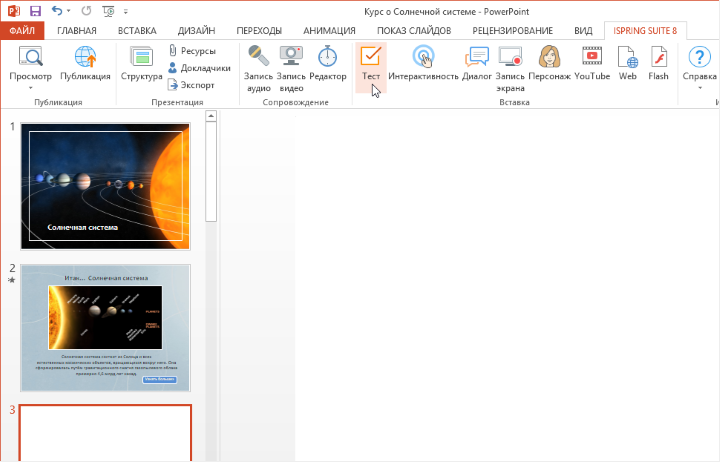Expand the Справка dropdown arrow
The image size is (720, 462).
(700, 88)
